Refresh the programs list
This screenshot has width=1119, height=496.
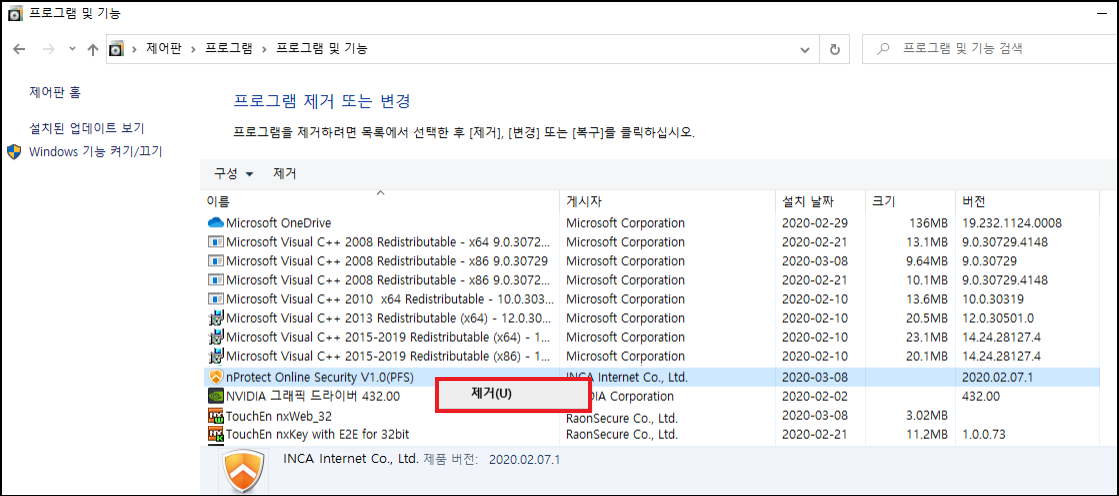tap(834, 49)
